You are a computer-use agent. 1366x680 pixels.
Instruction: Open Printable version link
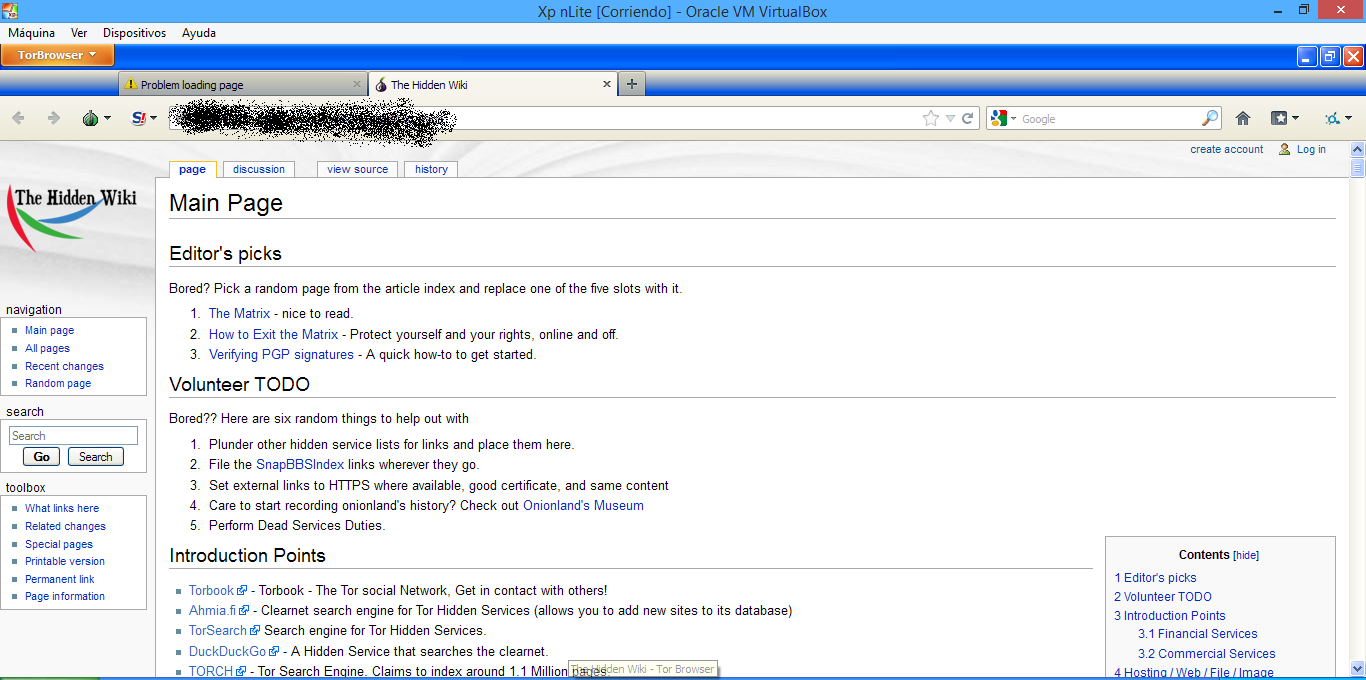(65, 561)
